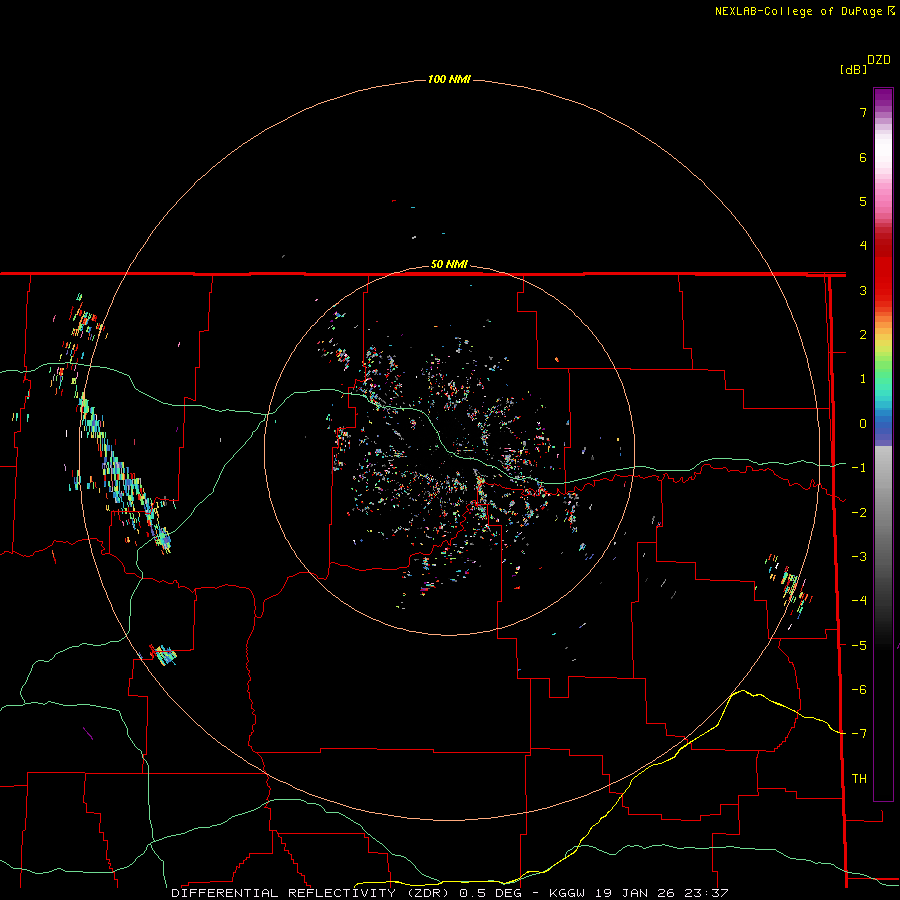The image size is (900, 900).
Task: Click the -1 value on the color scale
Action: (859, 468)
